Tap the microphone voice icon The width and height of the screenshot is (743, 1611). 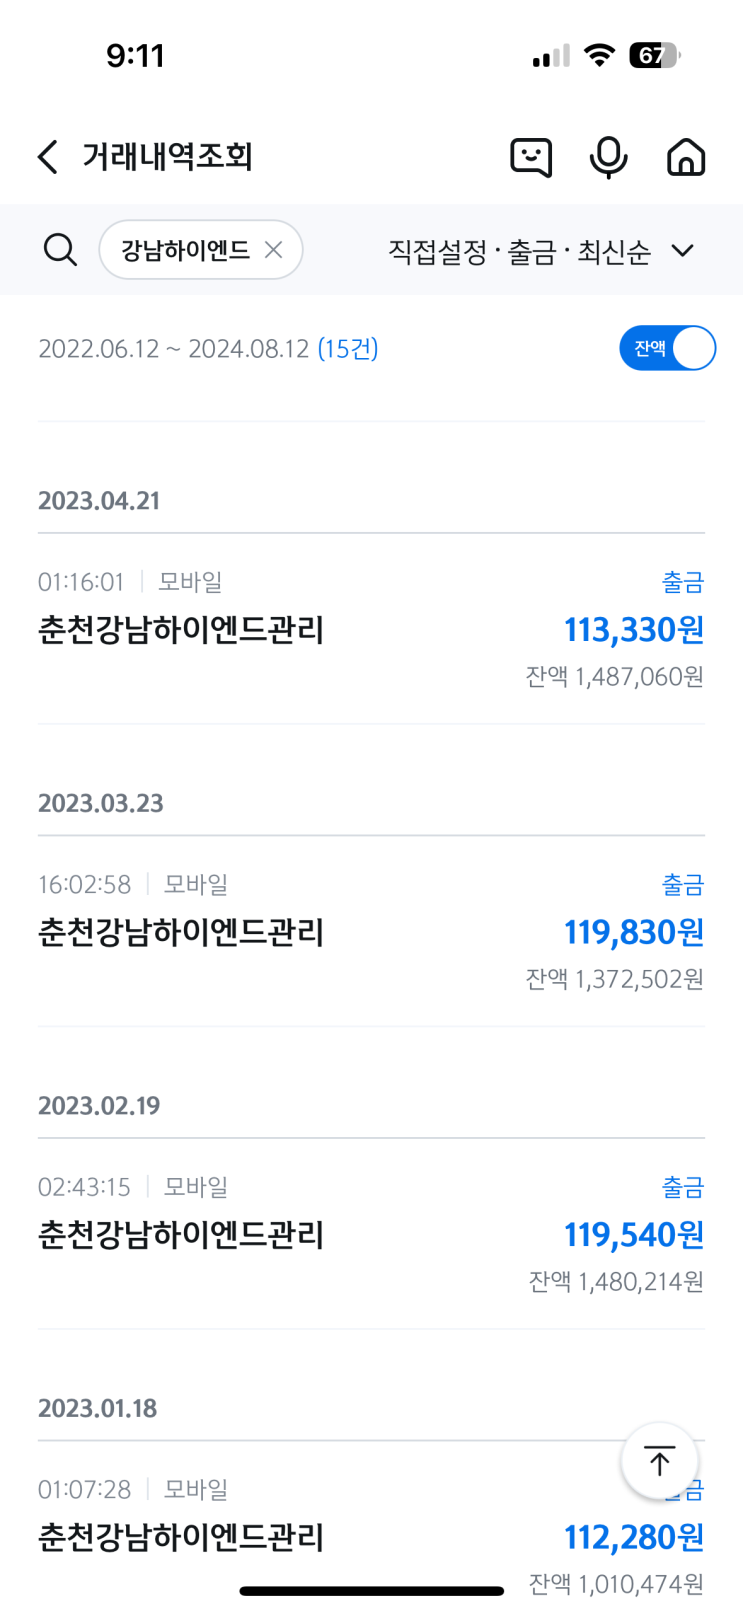coord(608,157)
